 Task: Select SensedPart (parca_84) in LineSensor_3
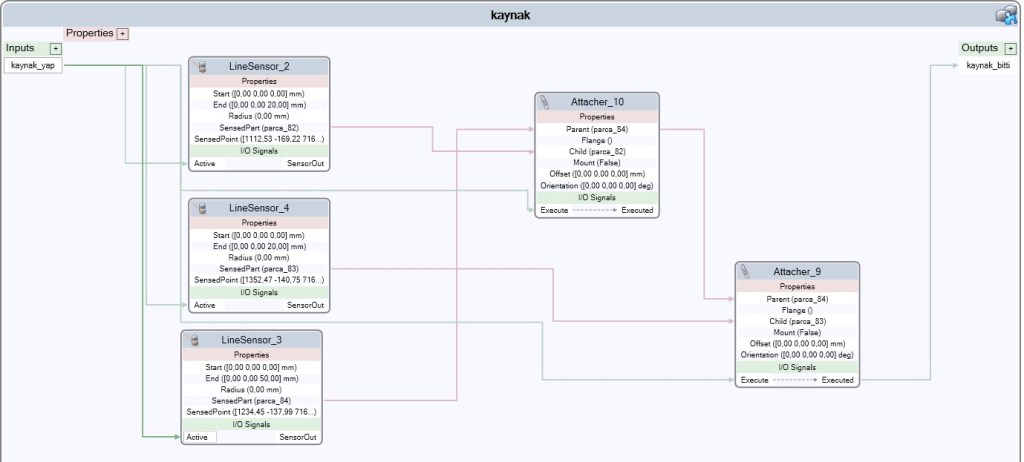(251, 400)
